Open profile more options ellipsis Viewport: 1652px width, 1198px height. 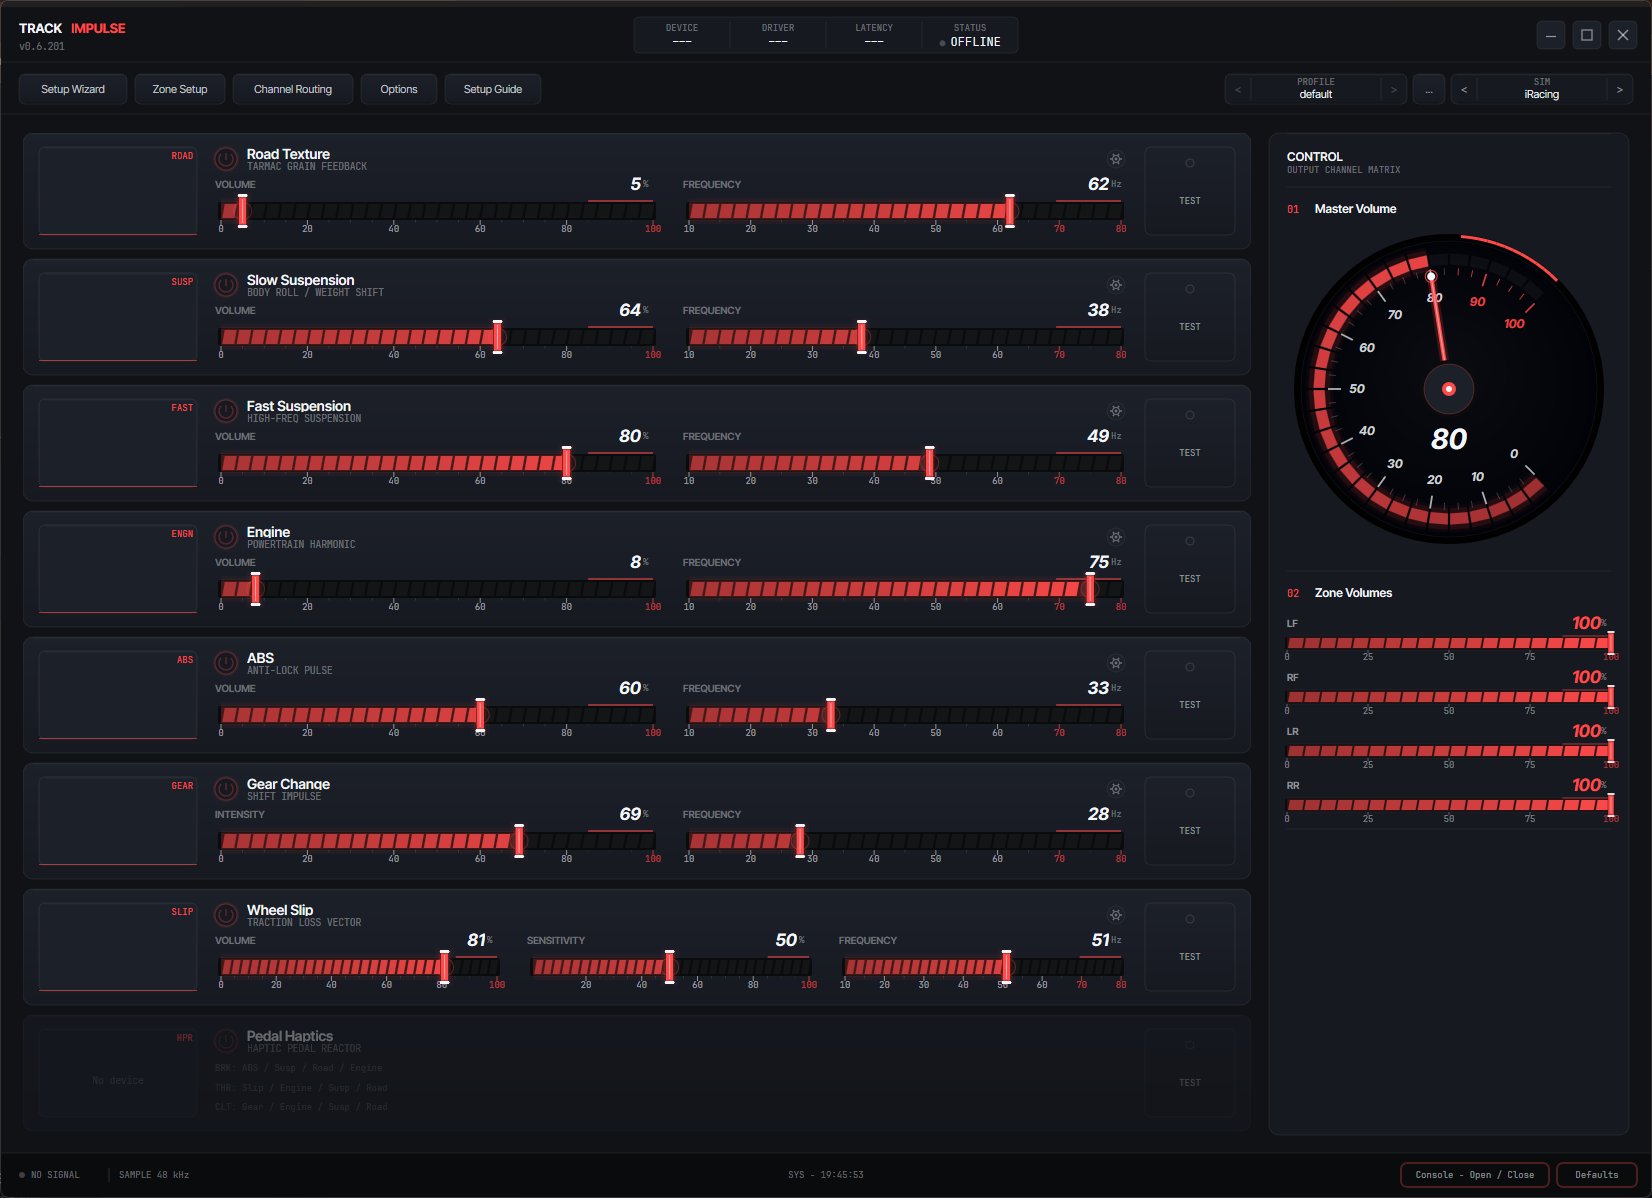point(1429,89)
